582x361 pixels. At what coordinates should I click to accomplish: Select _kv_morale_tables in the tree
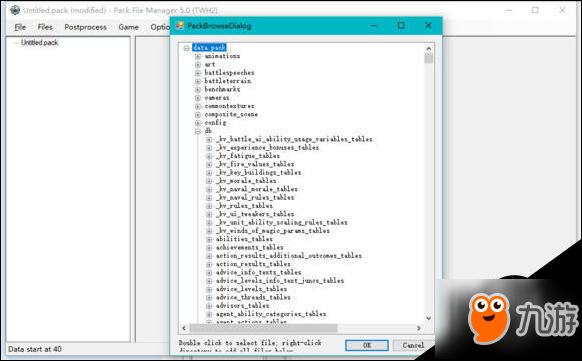coord(246,181)
